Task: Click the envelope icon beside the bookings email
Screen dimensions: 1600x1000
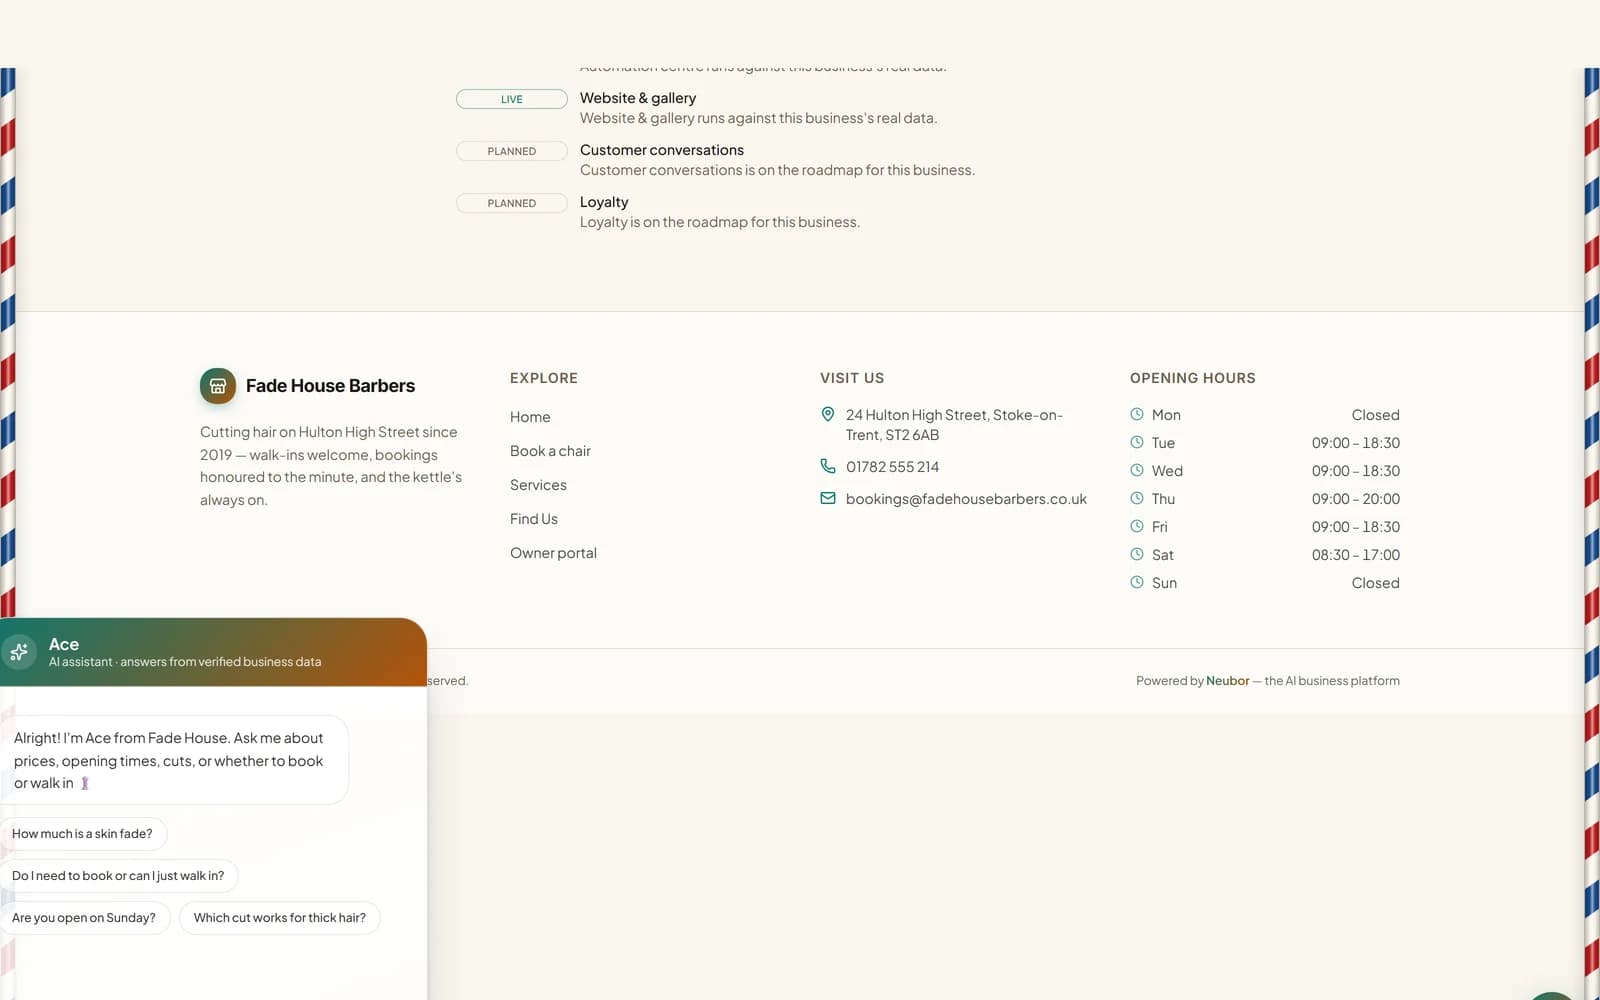Action: [828, 498]
